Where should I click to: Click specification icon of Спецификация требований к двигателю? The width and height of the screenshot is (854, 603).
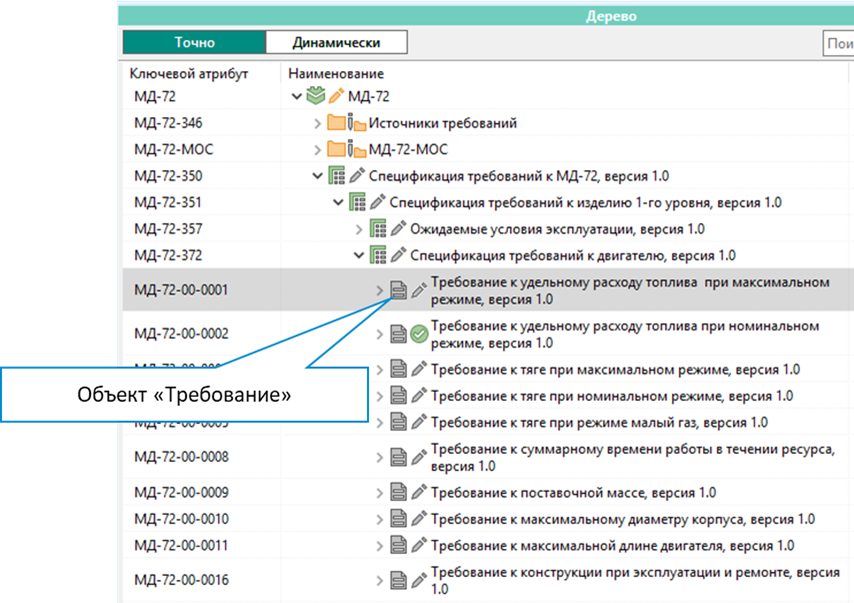(x=378, y=255)
